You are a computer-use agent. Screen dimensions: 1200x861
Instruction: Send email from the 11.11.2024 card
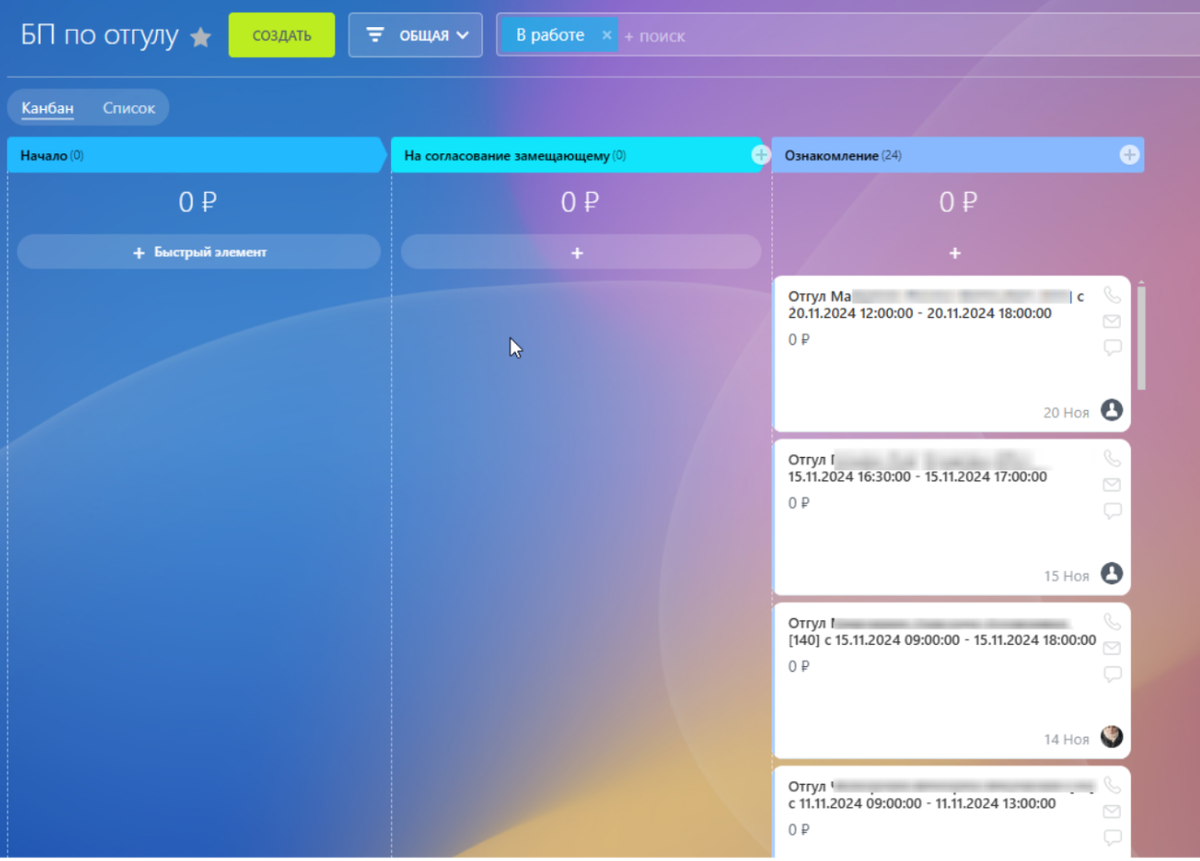(1112, 811)
